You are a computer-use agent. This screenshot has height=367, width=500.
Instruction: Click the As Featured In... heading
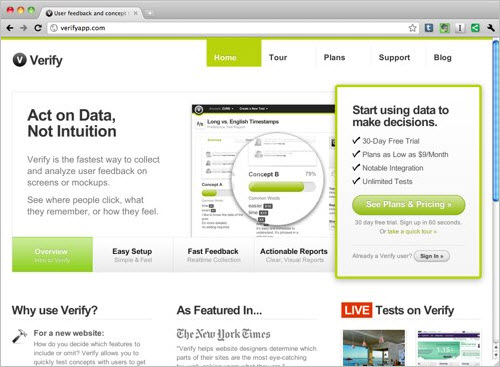(219, 310)
